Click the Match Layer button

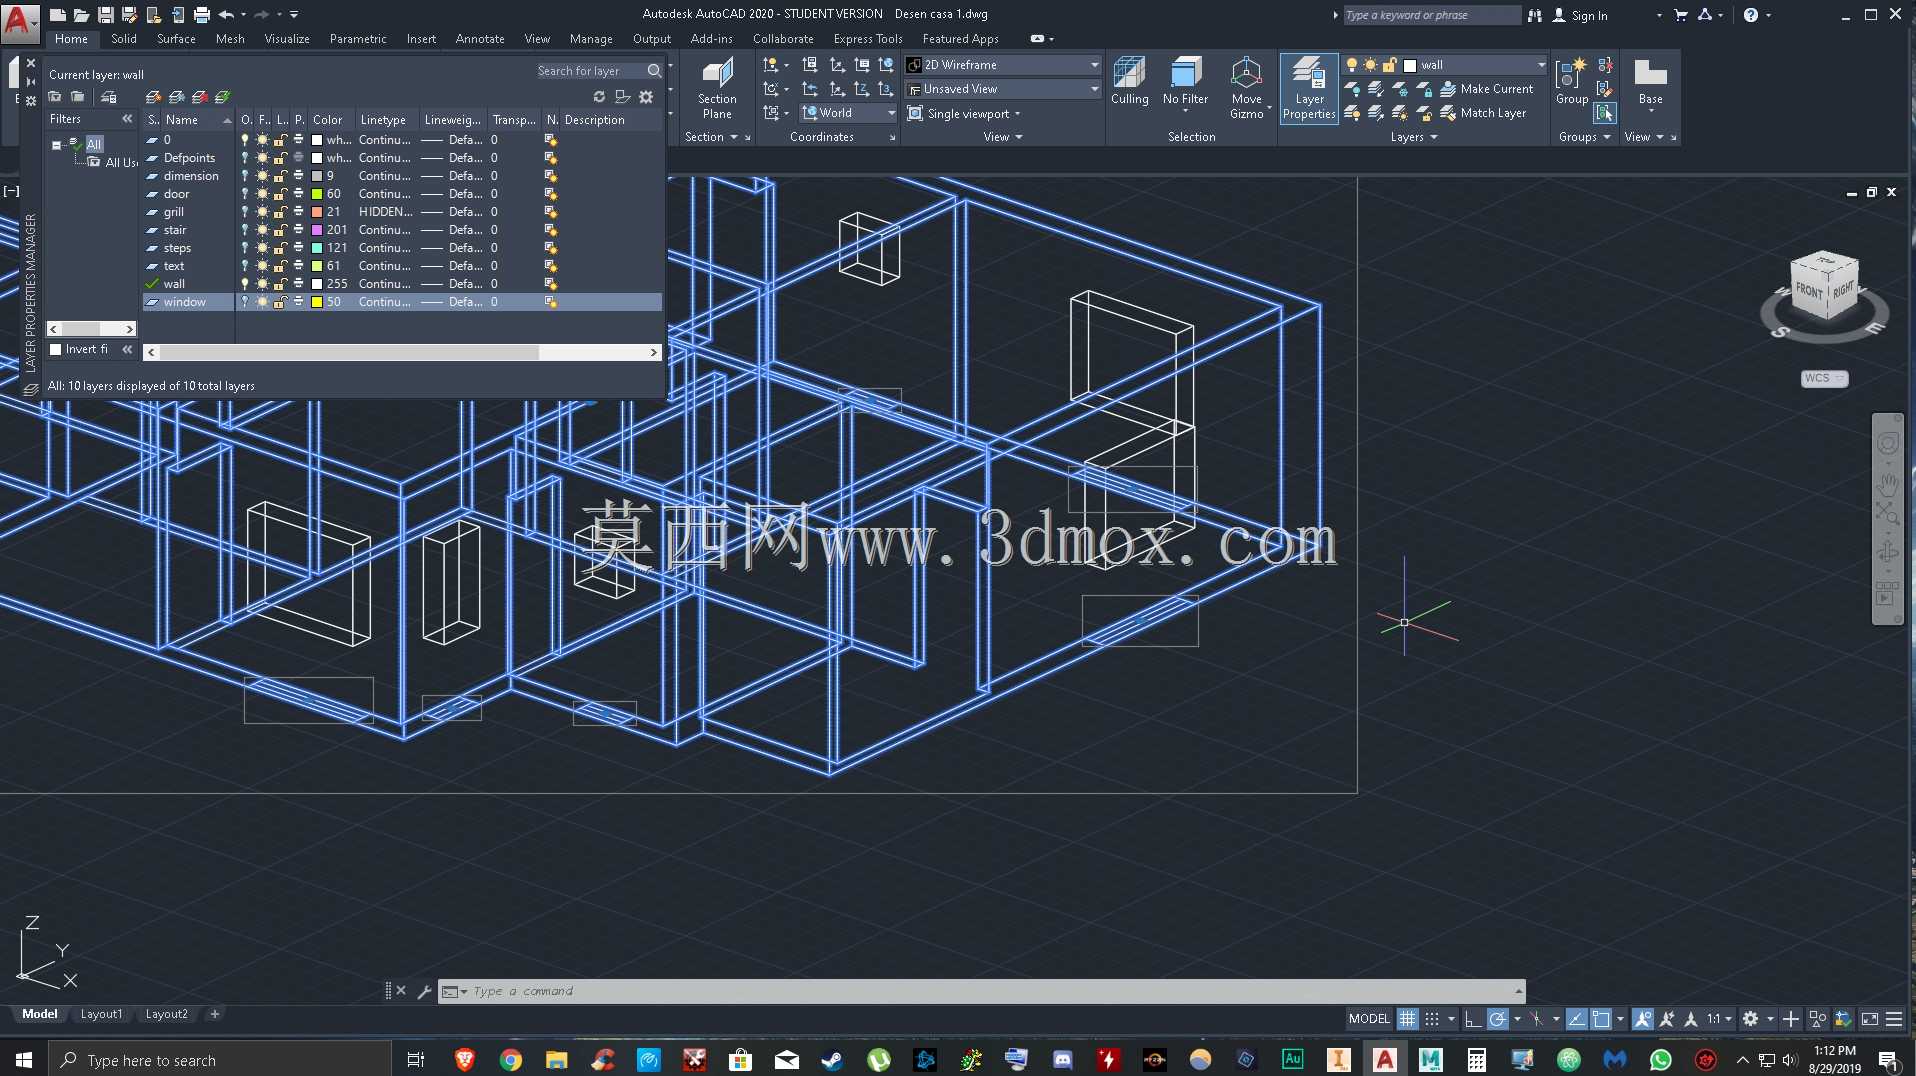click(1483, 113)
